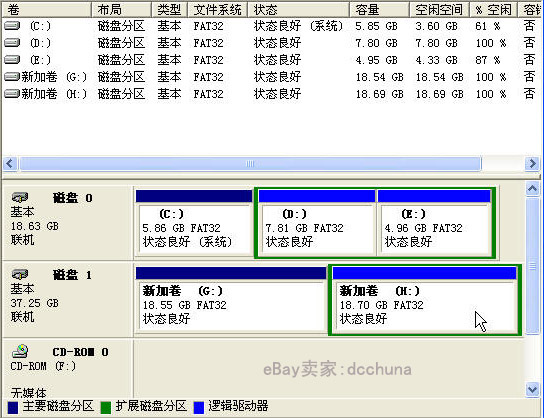Click 状态良好 (系统) in the C: row
Screen dimensions: 544x418
pos(298,26)
